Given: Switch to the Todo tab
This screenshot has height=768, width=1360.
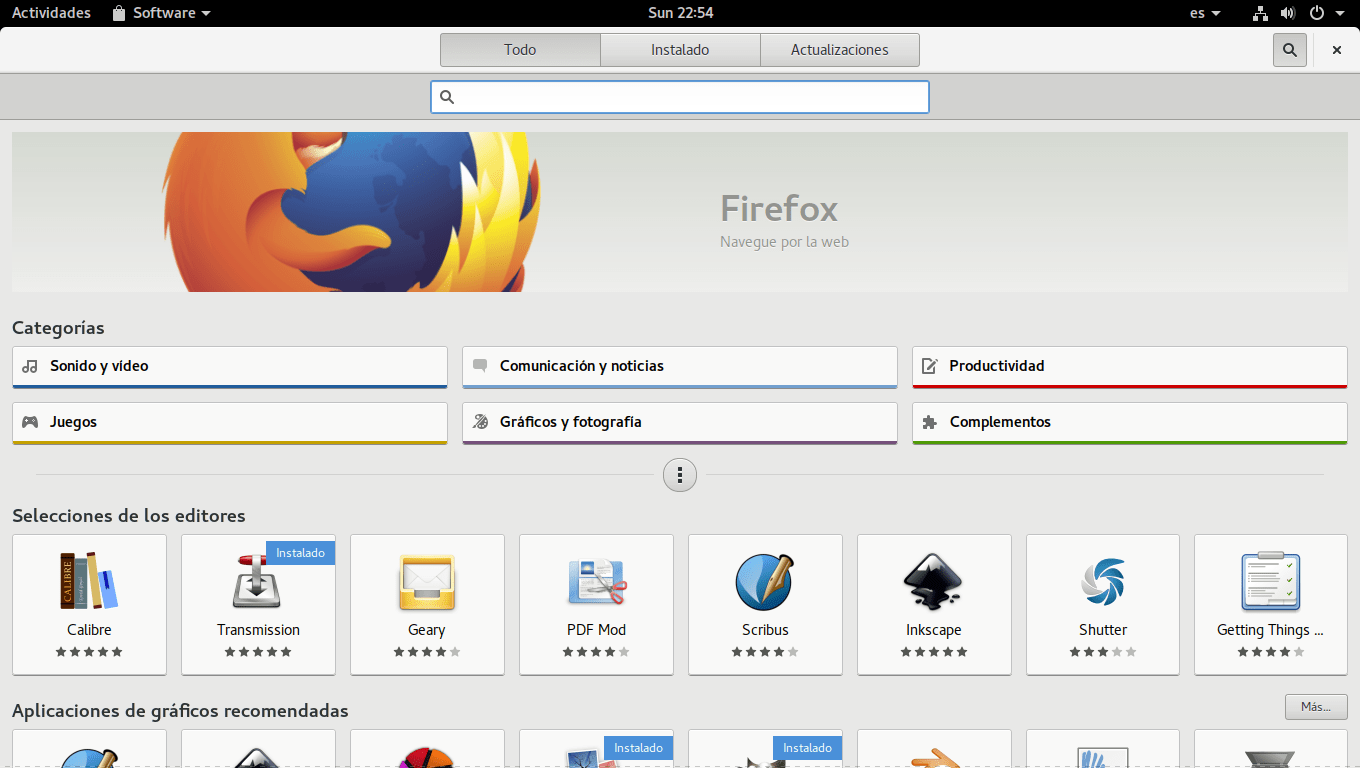Looking at the screenshot, I should (x=520, y=50).
